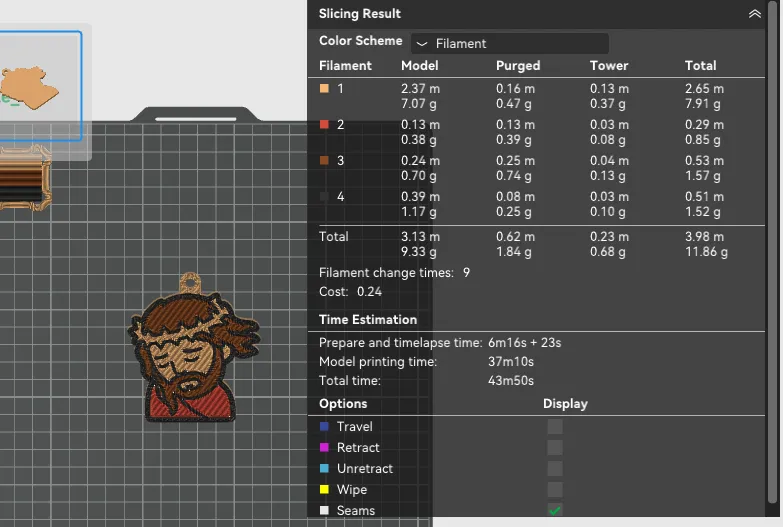Click filament 2 red color swatch
Screen dimensions: 783x527
pyautogui.click(x=324, y=124)
